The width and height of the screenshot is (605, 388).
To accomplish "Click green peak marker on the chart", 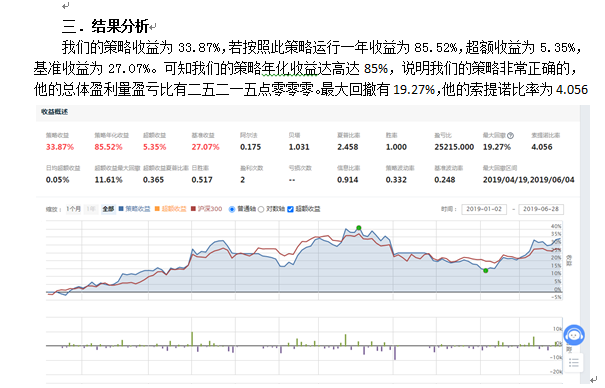I will click(359, 228).
